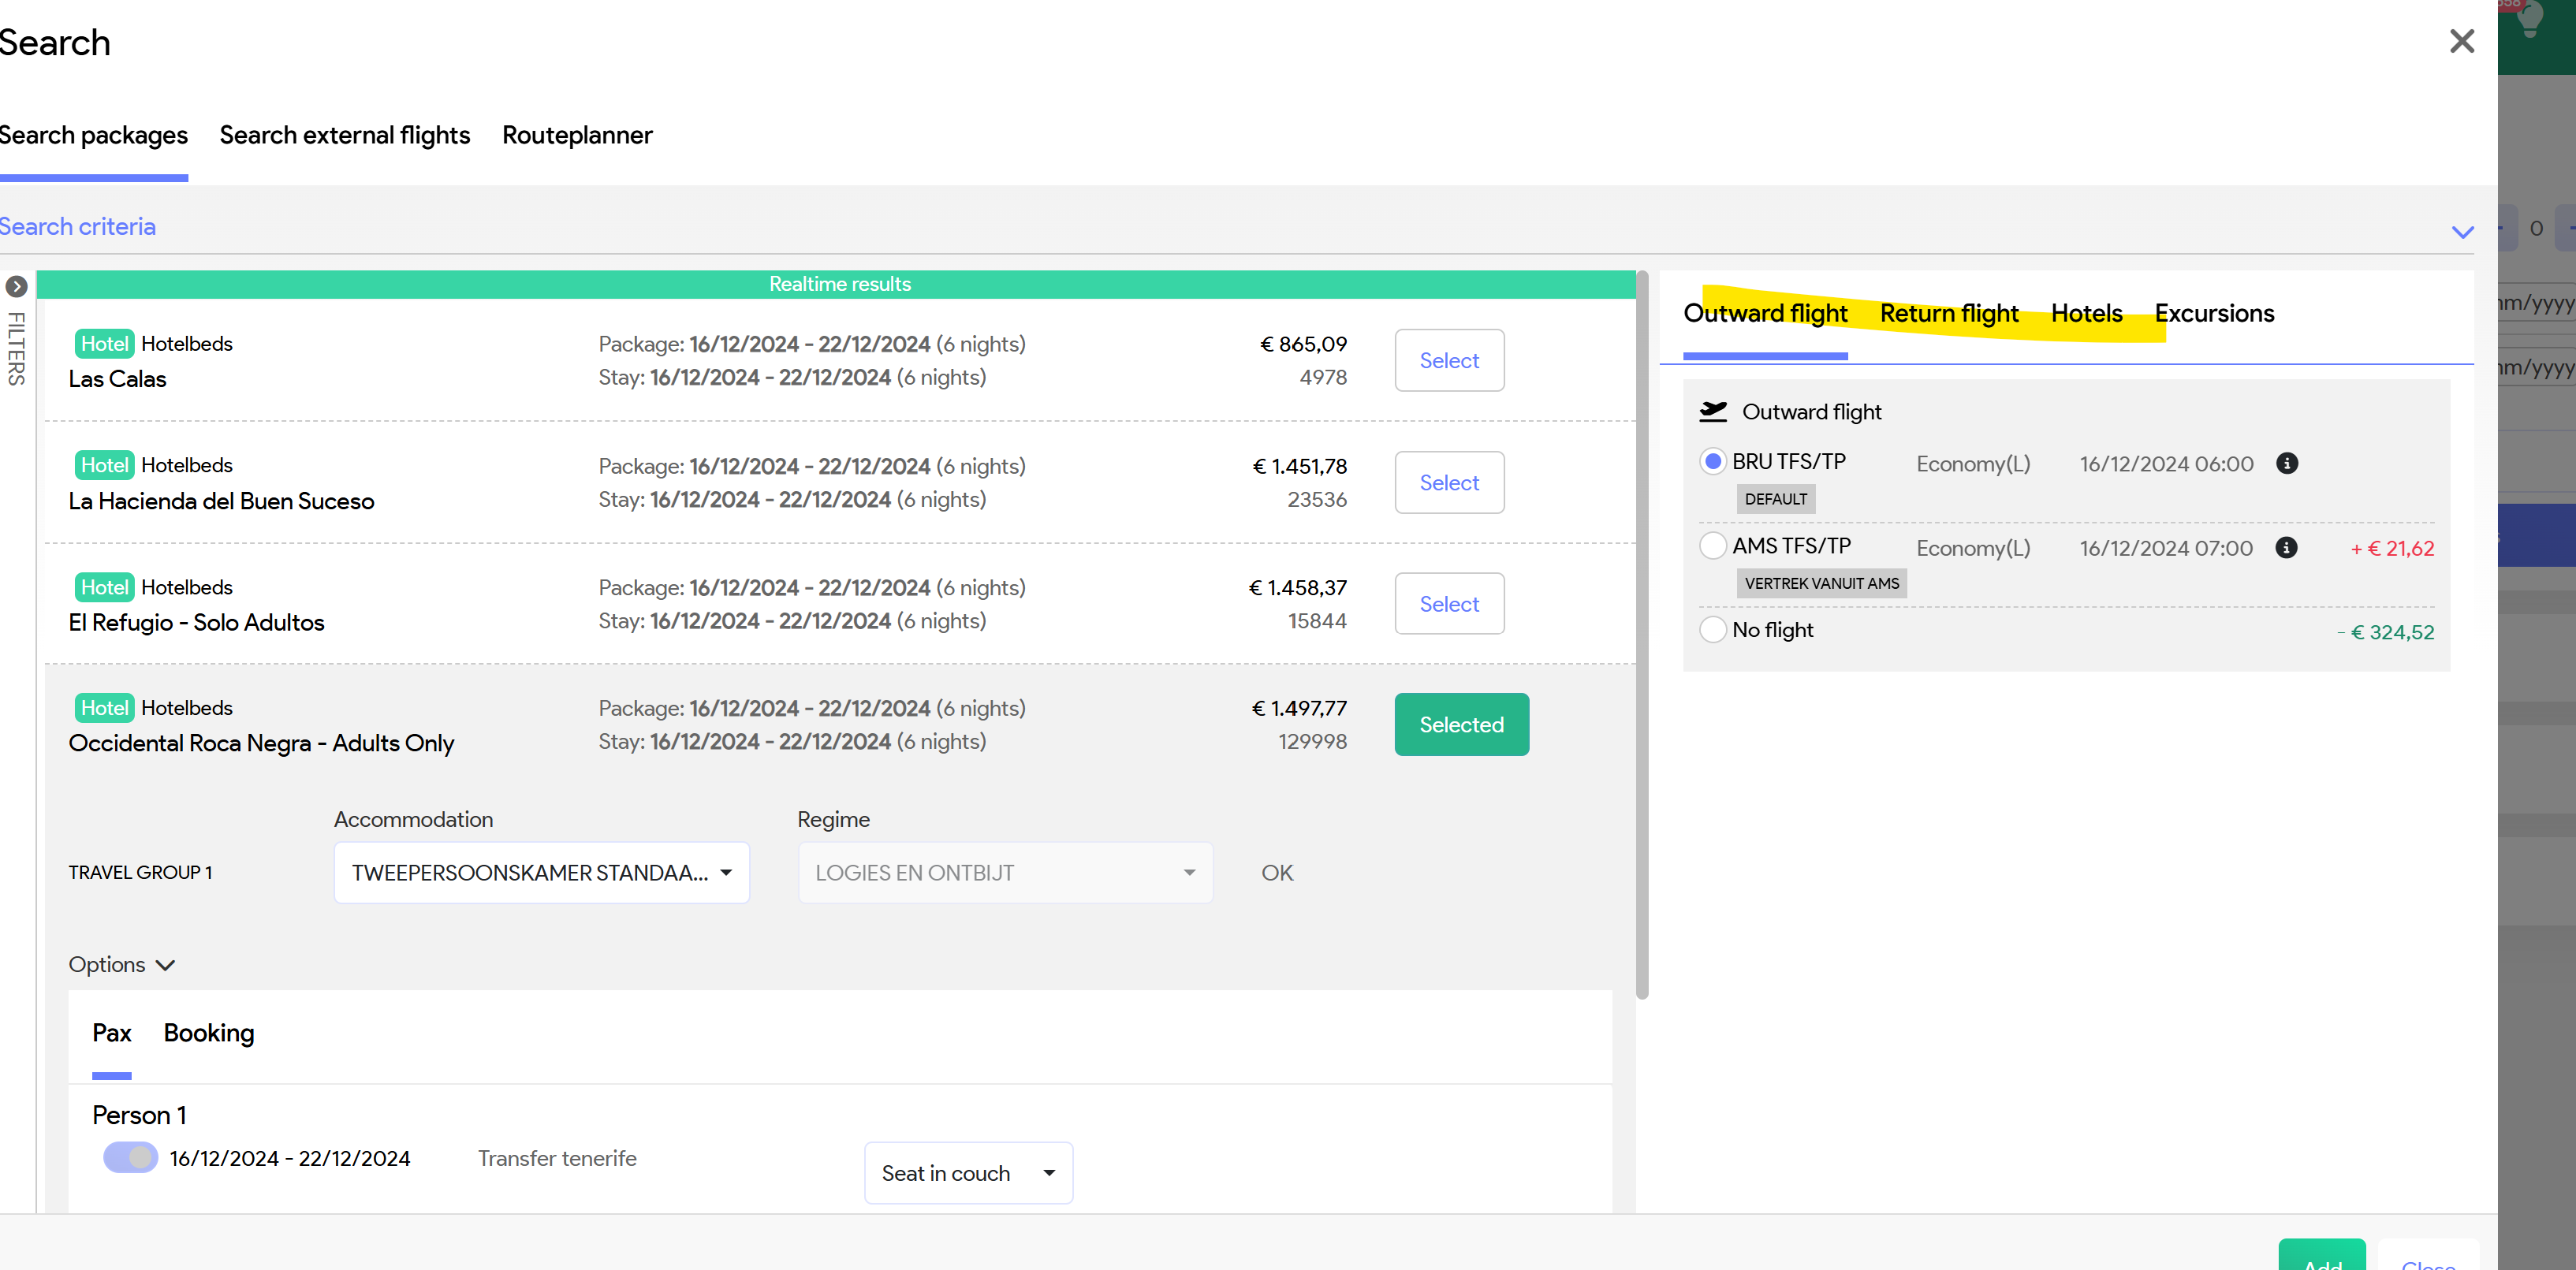This screenshot has width=2576, height=1270.
Task: Click the results list vertical scrollbar
Action: click(x=1641, y=634)
